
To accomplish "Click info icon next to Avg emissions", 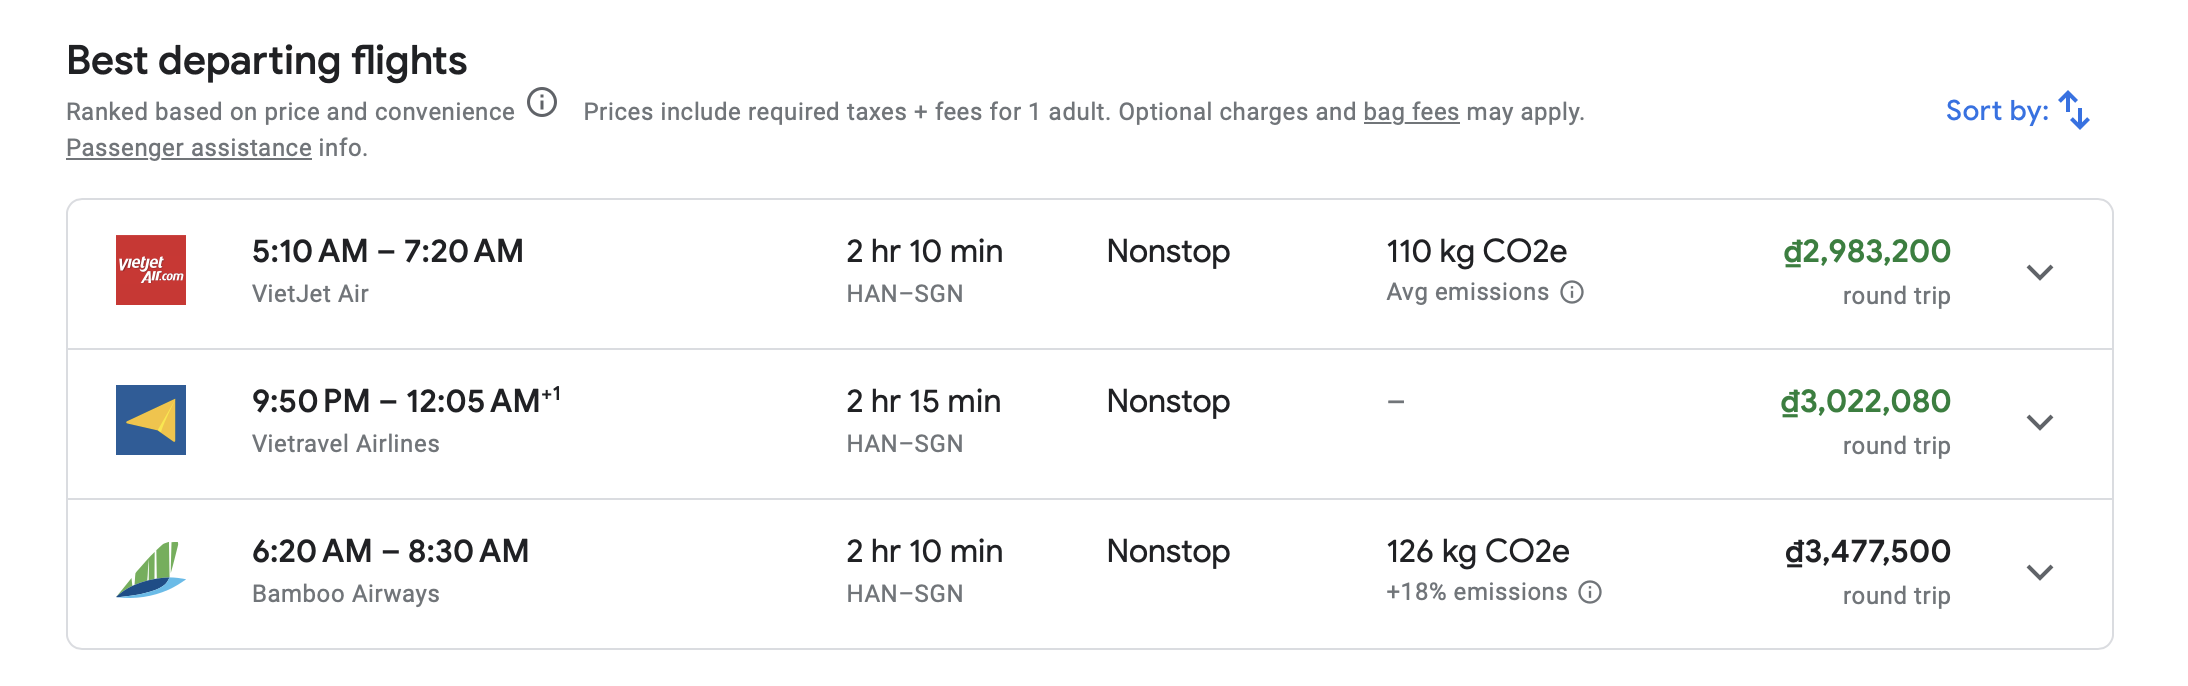I will tap(1572, 292).
